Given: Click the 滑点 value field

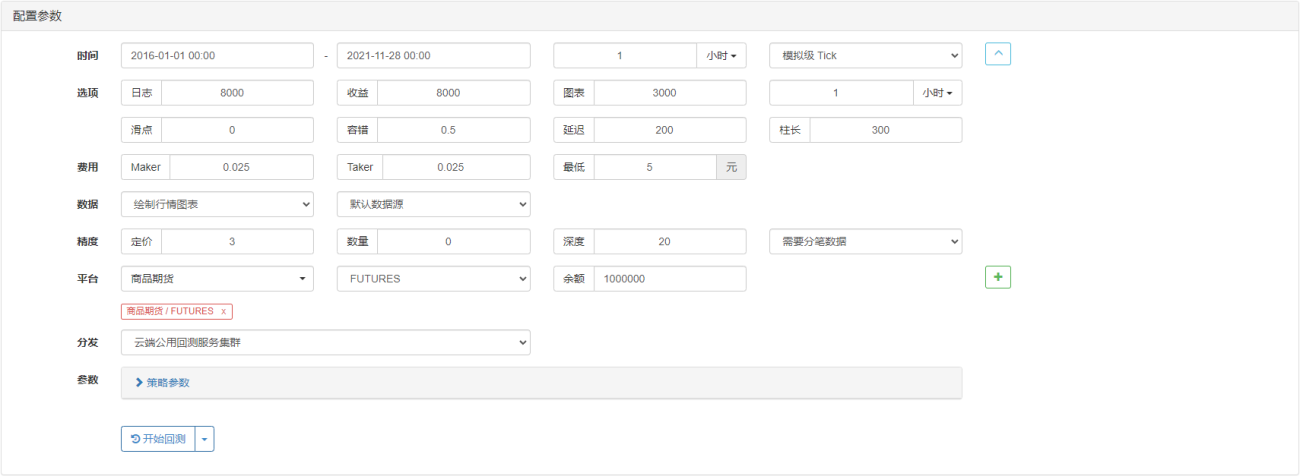Looking at the screenshot, I should (x=237, y=130).
